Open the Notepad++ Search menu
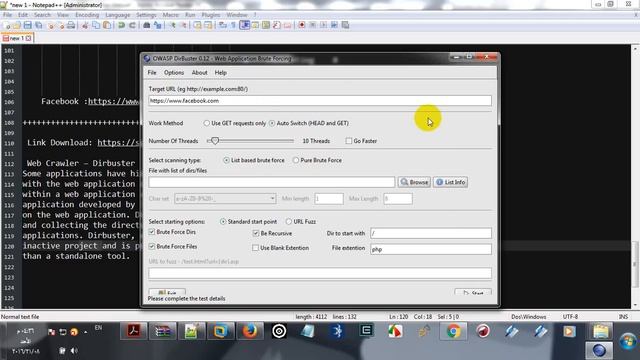 (42, 15)
